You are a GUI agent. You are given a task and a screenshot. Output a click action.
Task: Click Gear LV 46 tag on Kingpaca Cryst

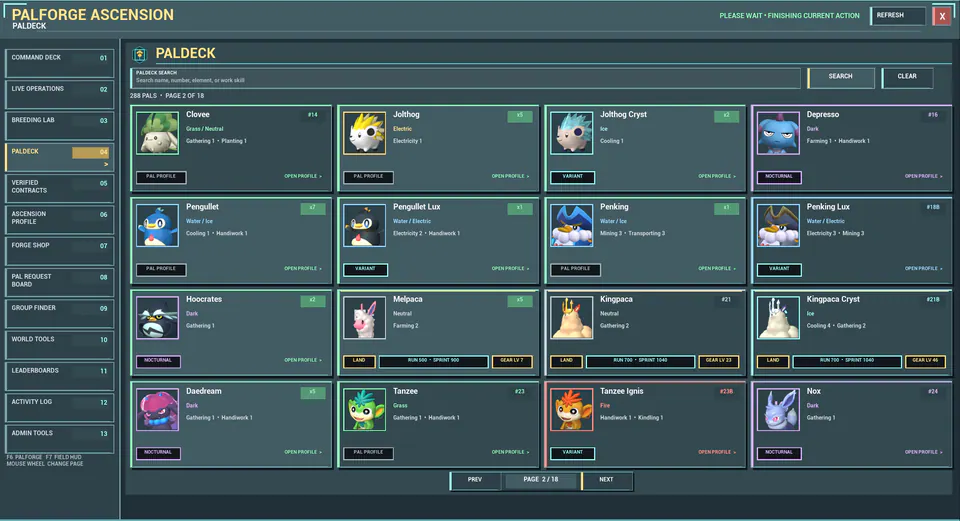tap(925, 361)
